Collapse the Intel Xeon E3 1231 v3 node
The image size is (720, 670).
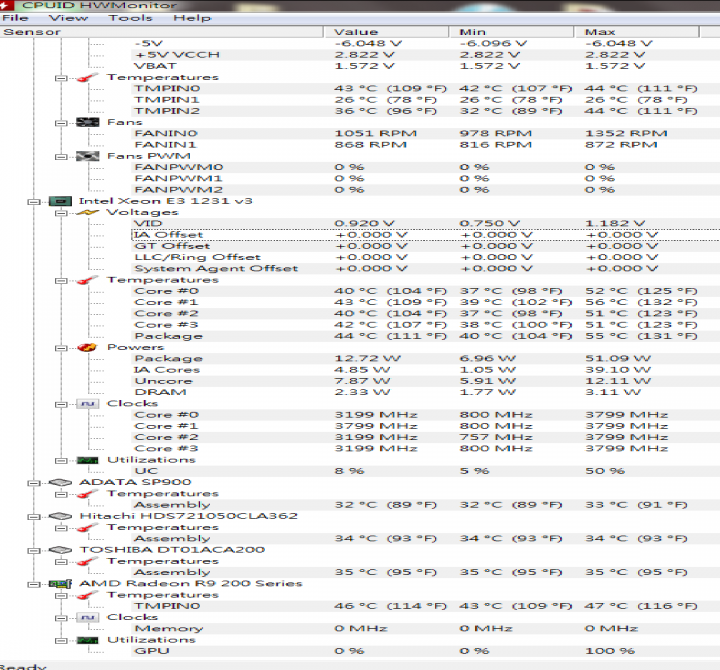coord(34,202)
